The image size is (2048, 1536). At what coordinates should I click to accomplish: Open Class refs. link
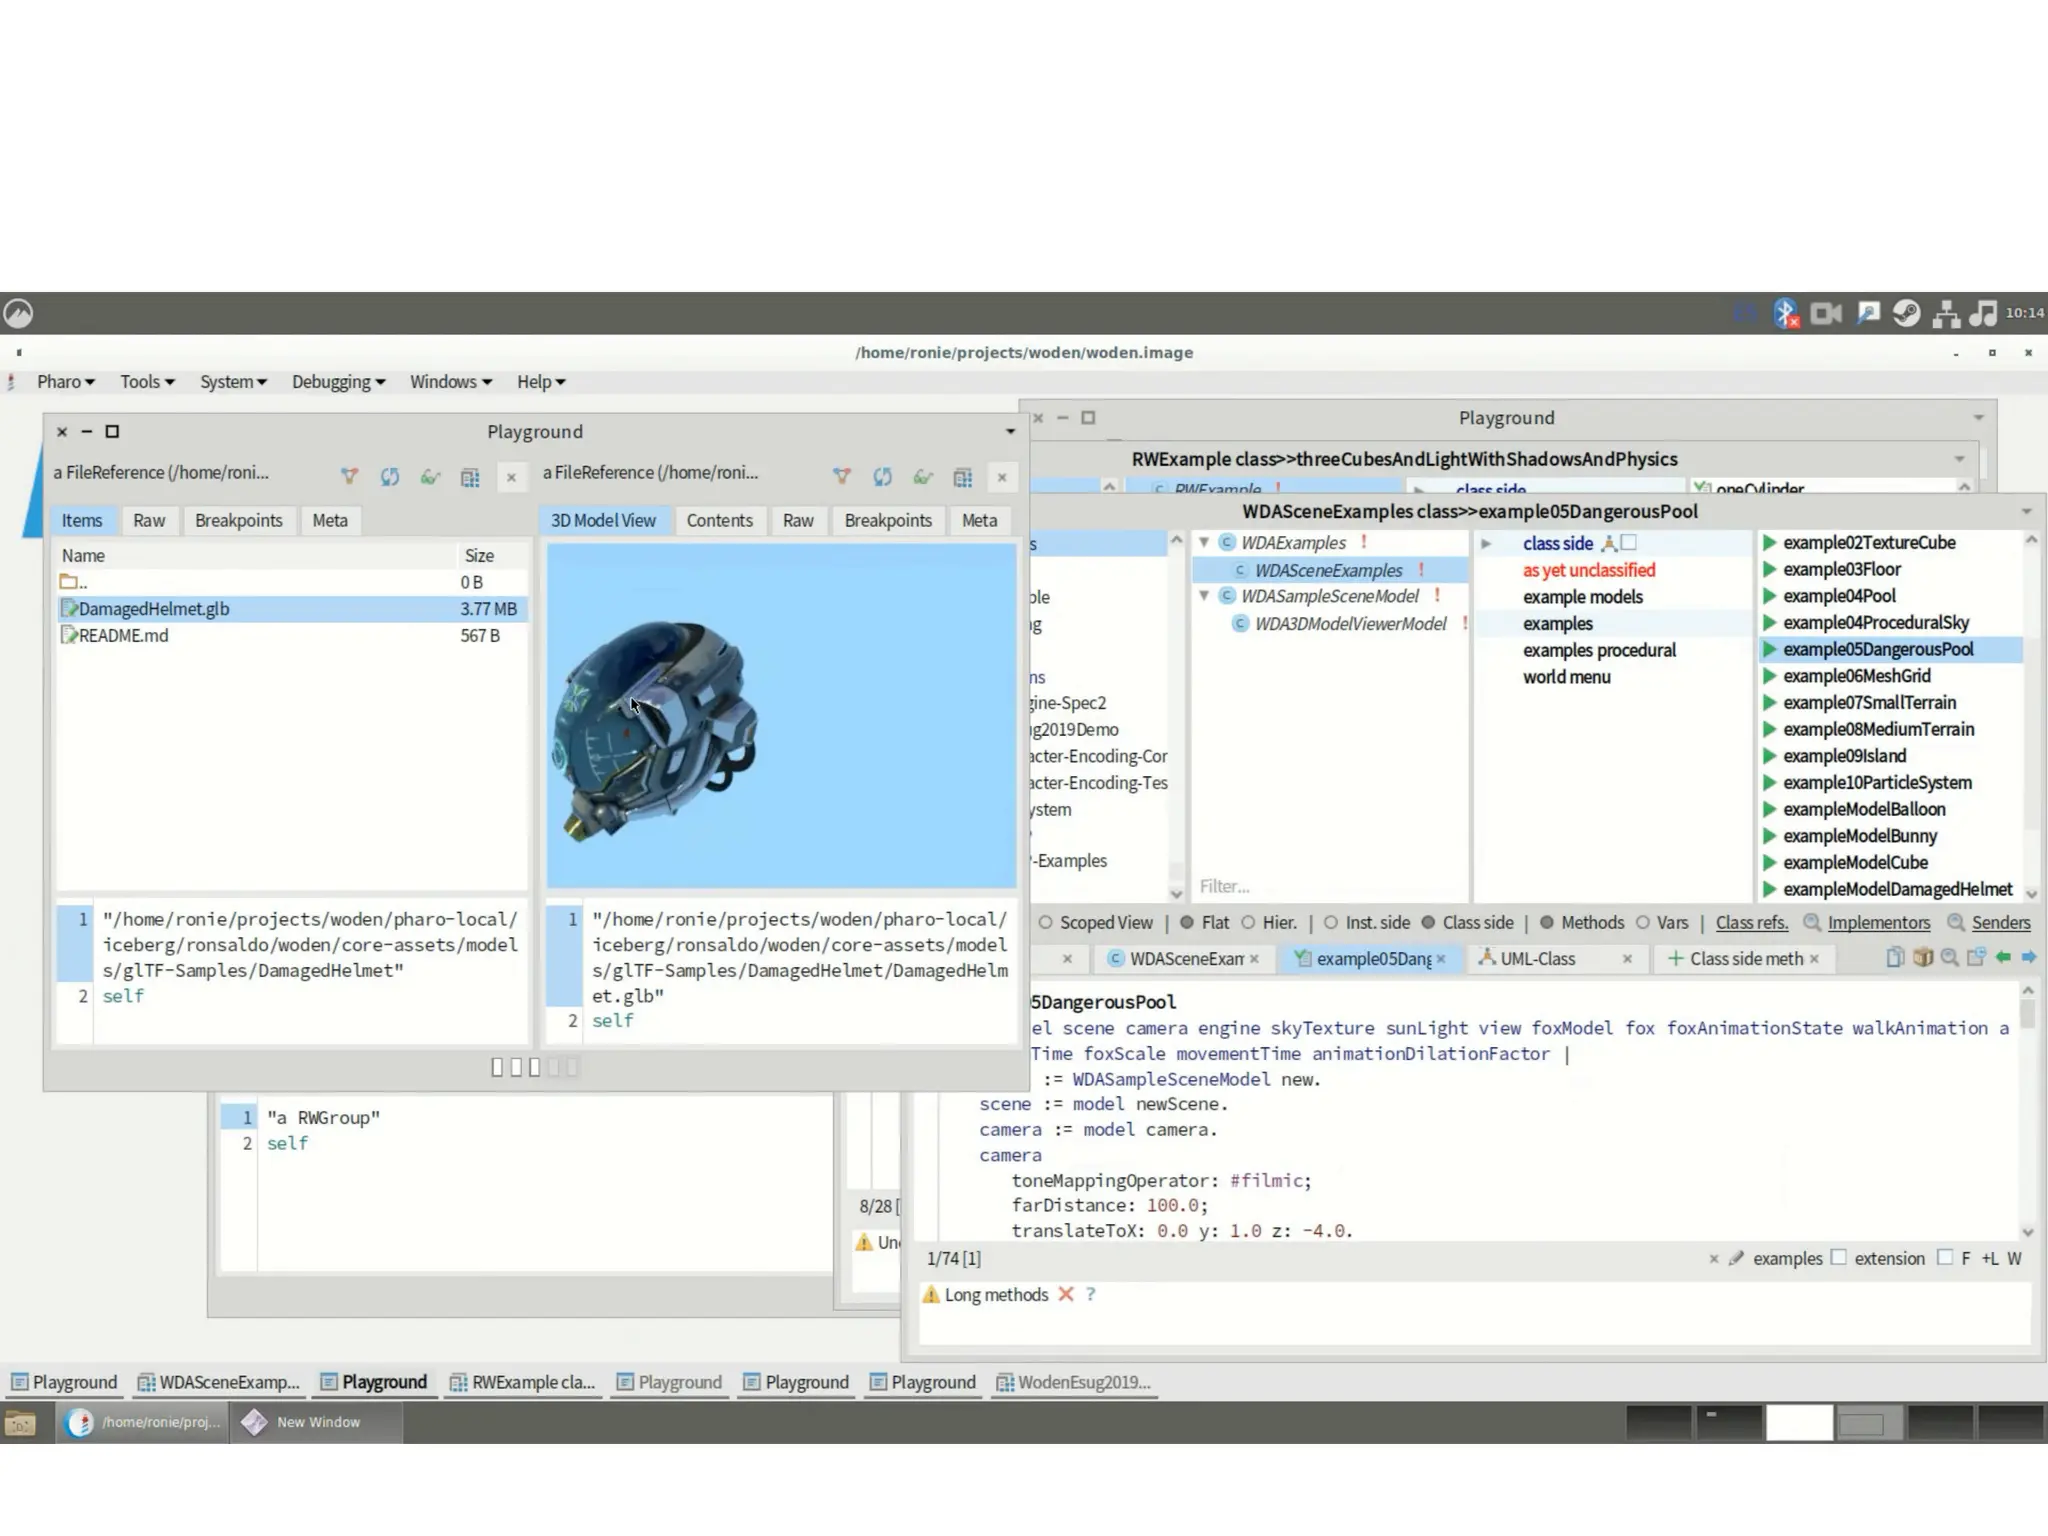(1751, 923)
